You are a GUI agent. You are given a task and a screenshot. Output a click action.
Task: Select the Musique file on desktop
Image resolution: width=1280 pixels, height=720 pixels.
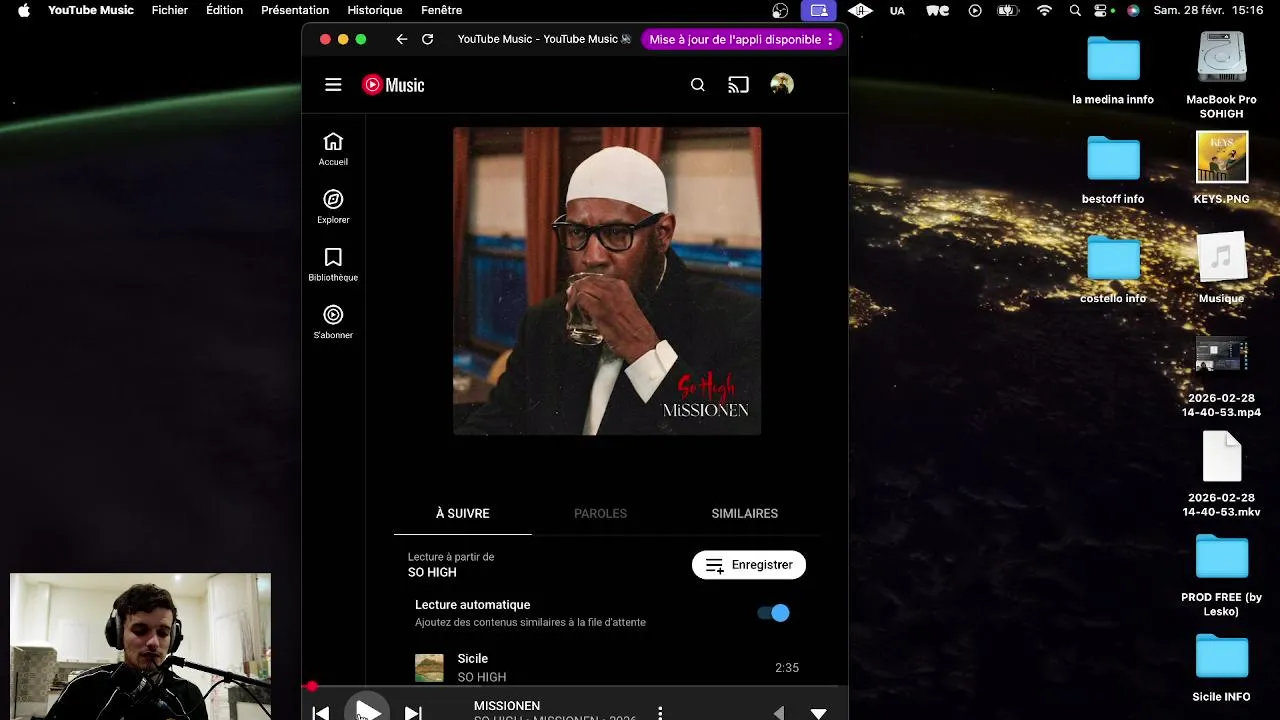1221,268
